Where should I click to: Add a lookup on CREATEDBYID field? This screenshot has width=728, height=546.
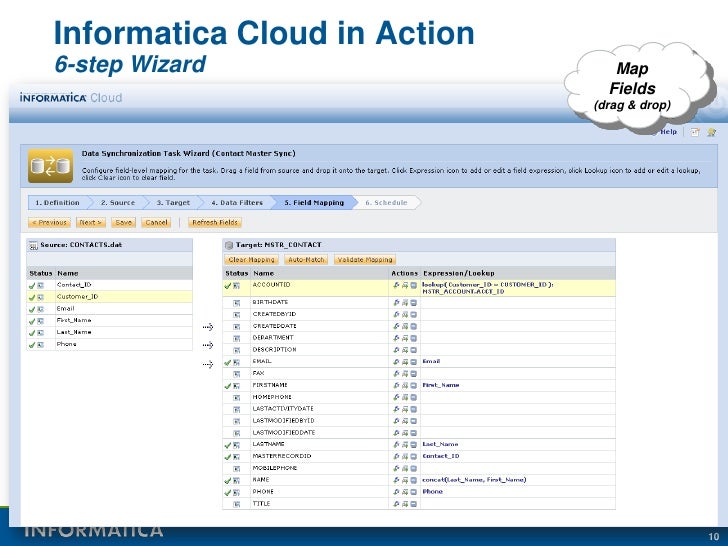pos(405,314)
